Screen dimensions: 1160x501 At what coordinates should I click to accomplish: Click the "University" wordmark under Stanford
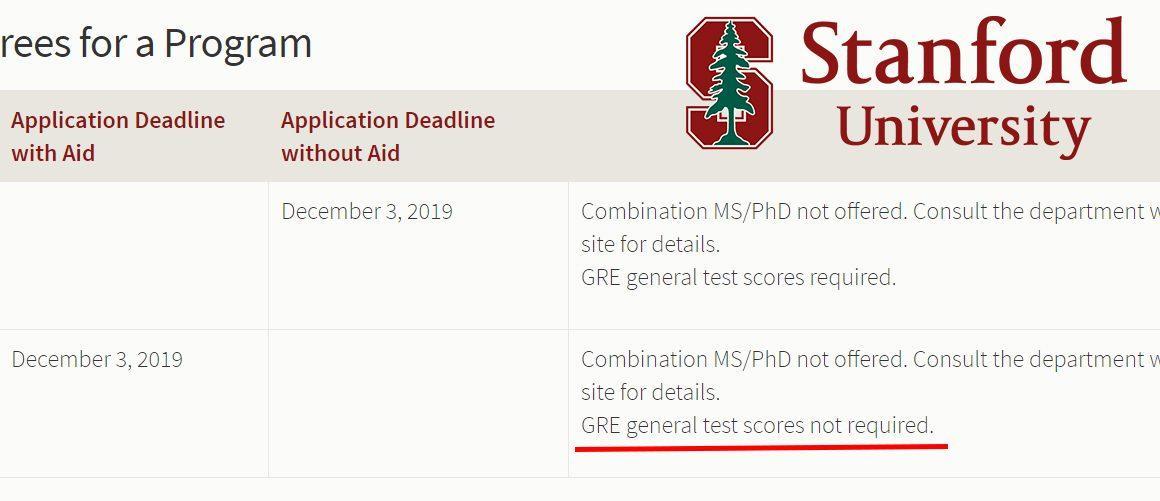964,130
